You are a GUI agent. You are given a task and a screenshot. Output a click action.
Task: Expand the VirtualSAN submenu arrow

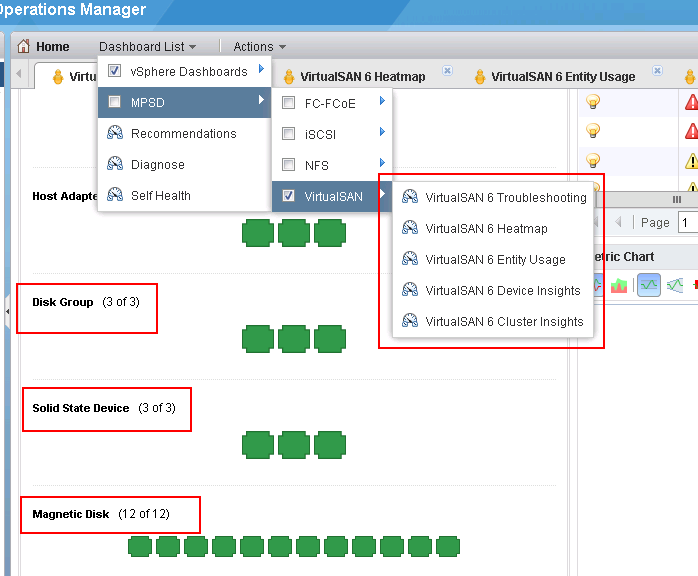(382, 194)
